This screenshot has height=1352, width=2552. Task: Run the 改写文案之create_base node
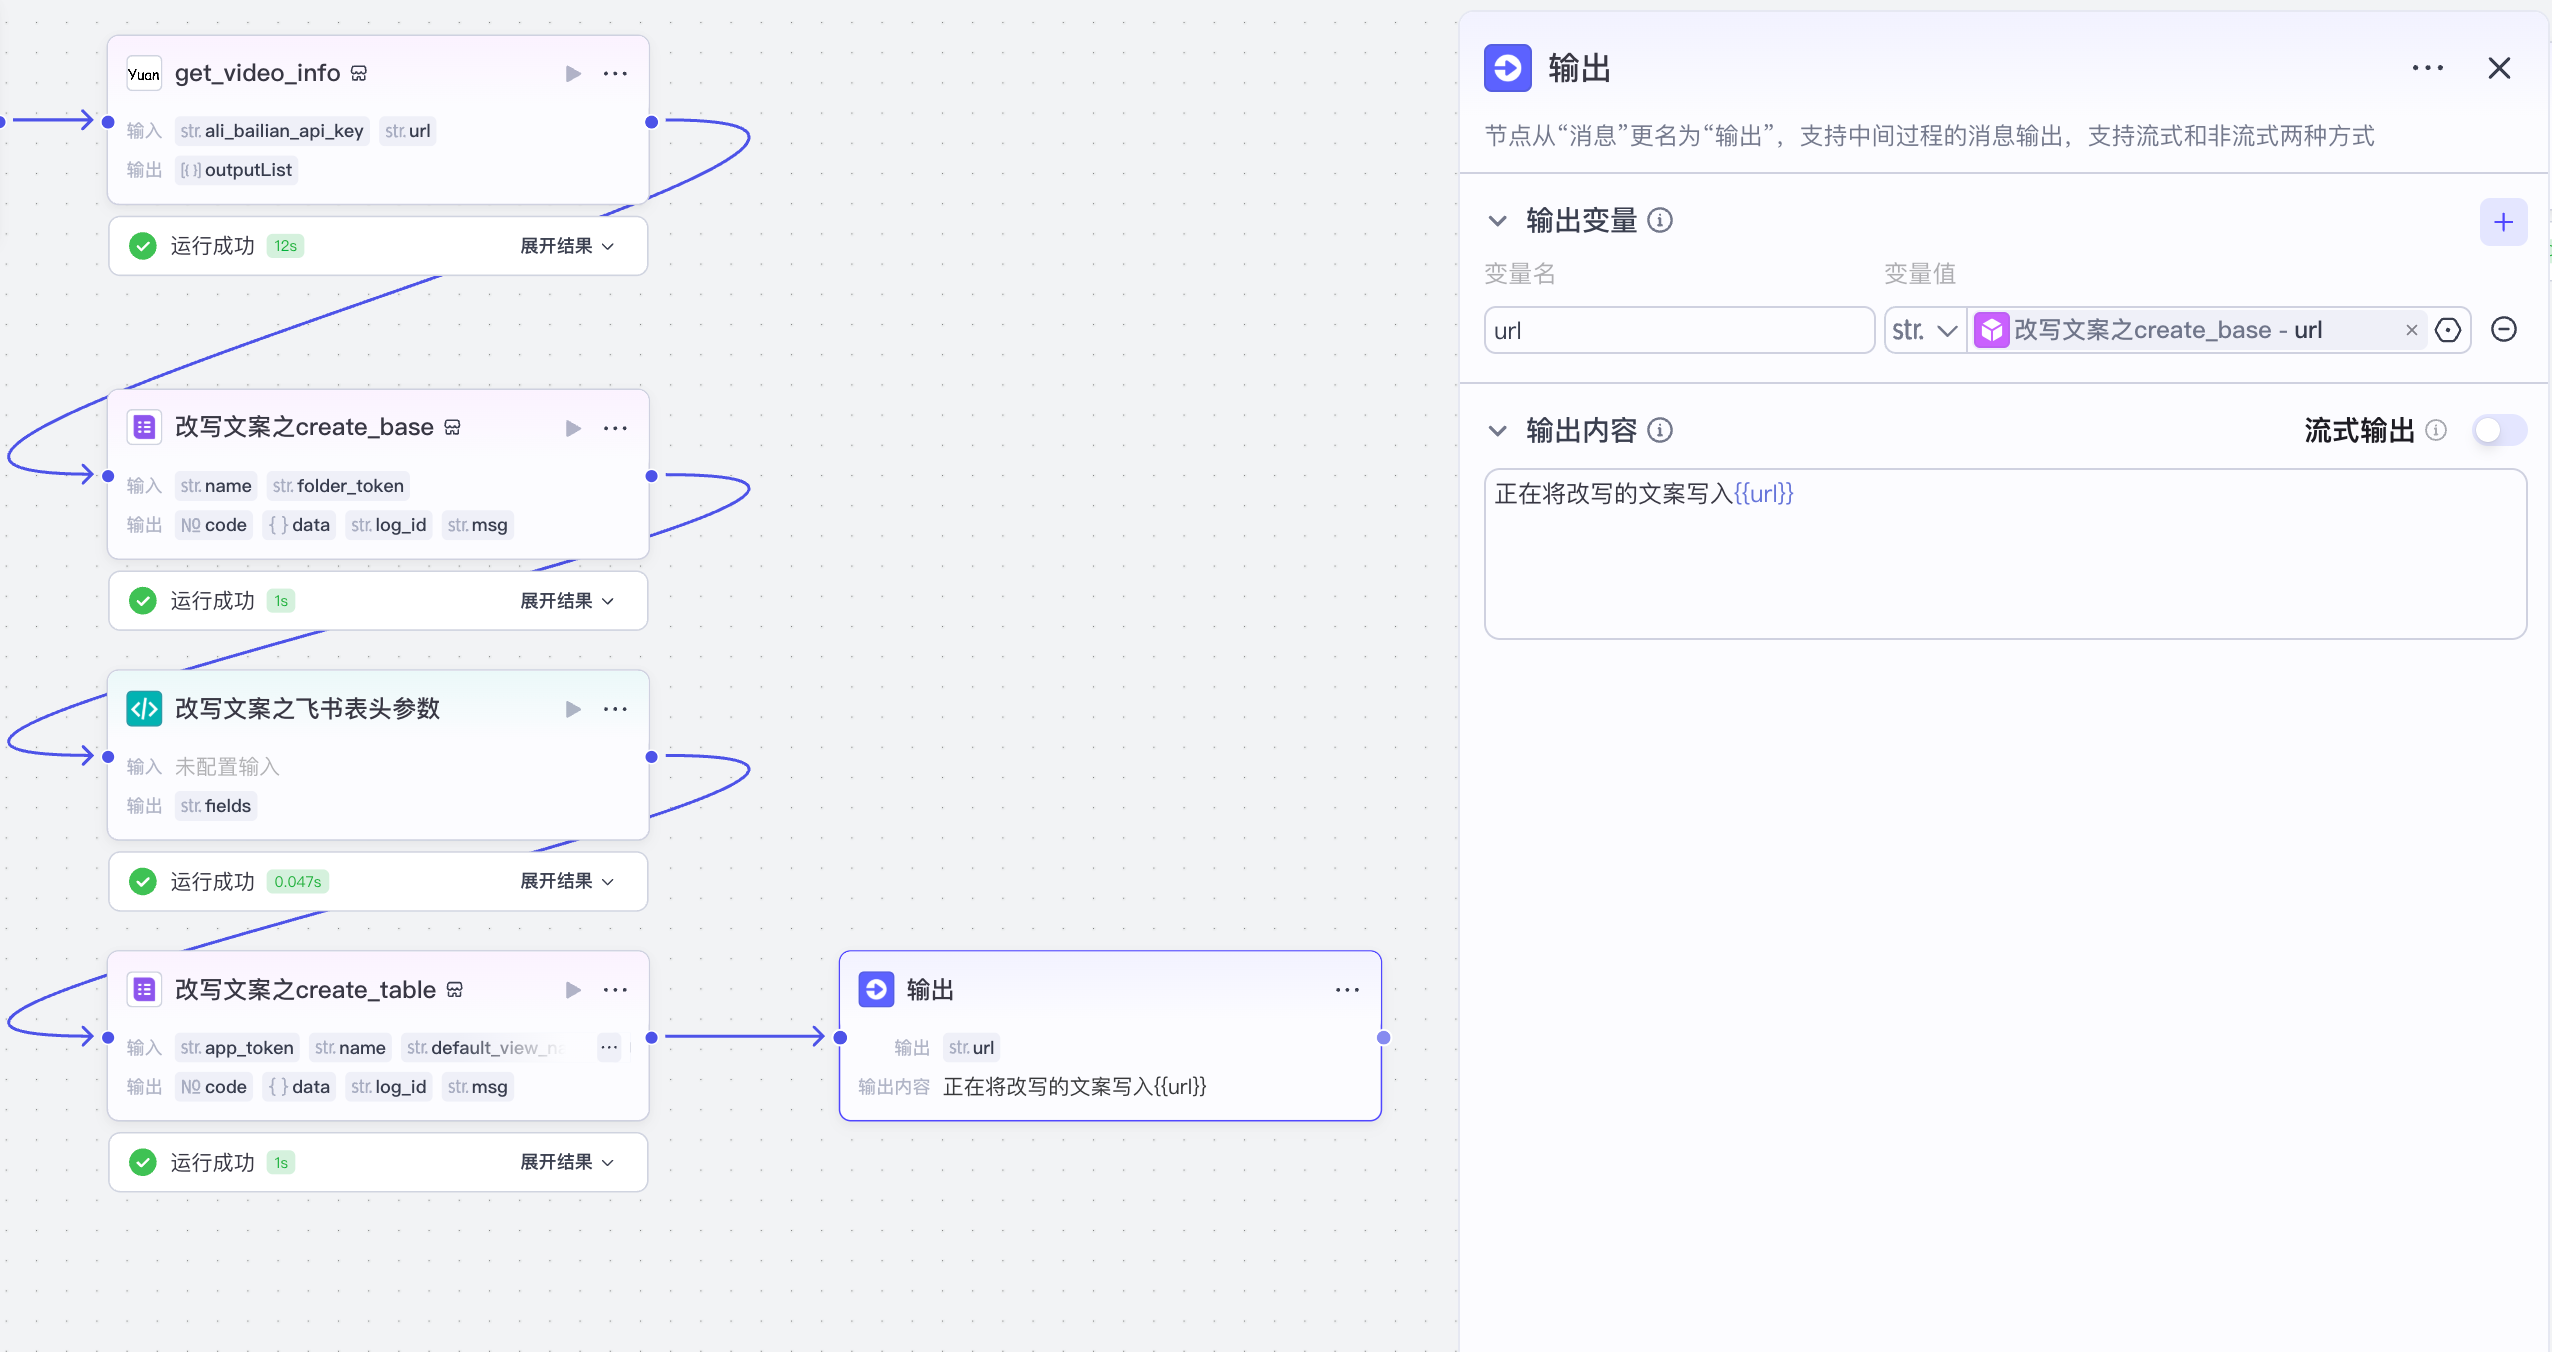click(572, 428)
